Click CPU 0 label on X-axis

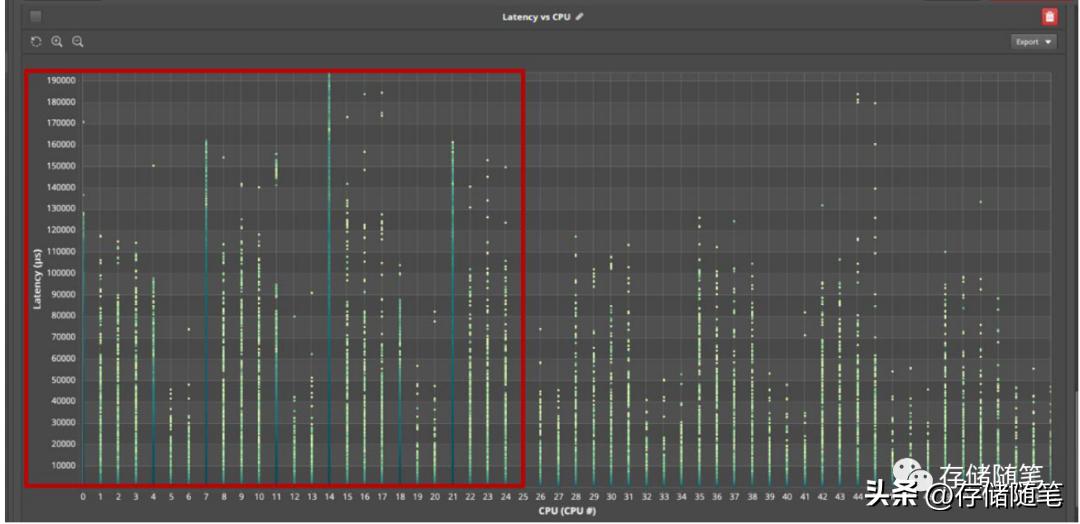click(83, 496)
